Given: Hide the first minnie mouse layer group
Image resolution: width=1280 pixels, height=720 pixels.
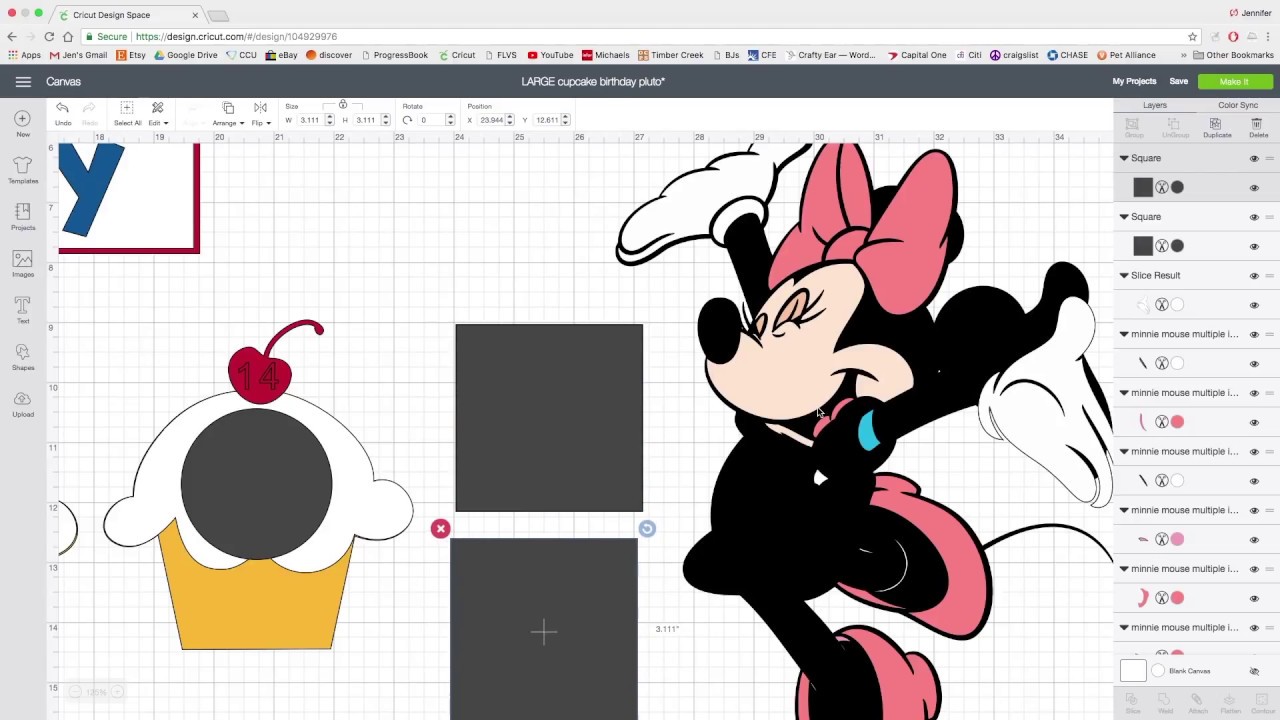Looking at the screenshot, I should [x=1254, y=334].
